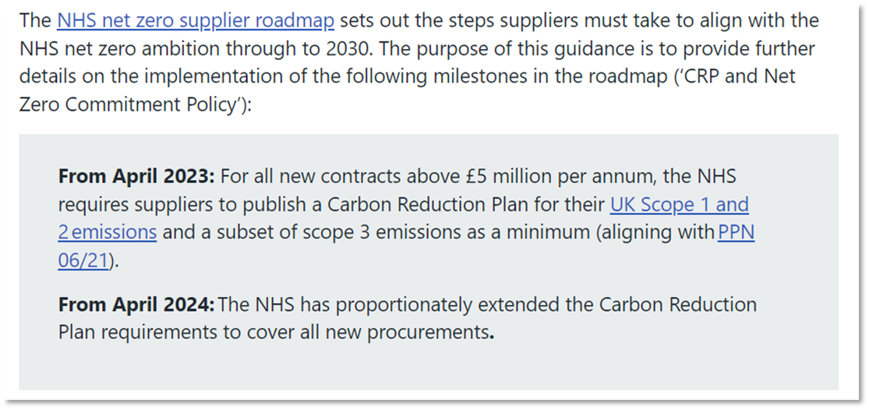The image size is (869, 410).
Task: Click the "2 emissions" link text
Action: point(107,232)
